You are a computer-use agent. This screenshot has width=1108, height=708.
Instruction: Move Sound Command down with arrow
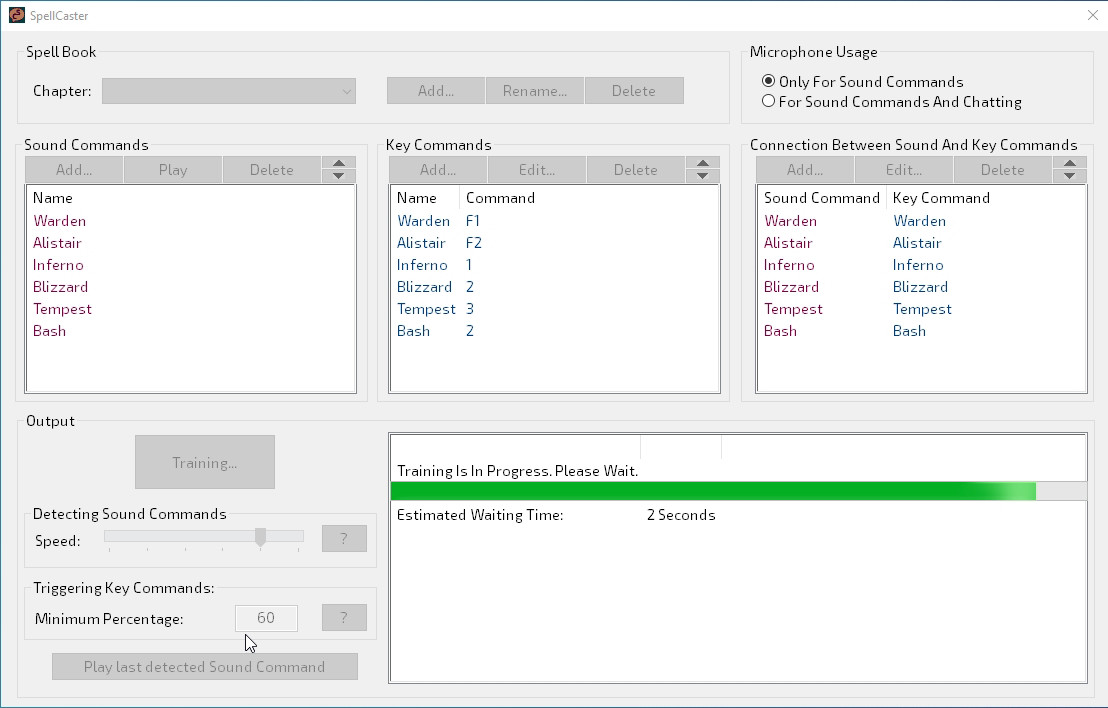pyautogui.click(x=338, y=176)
